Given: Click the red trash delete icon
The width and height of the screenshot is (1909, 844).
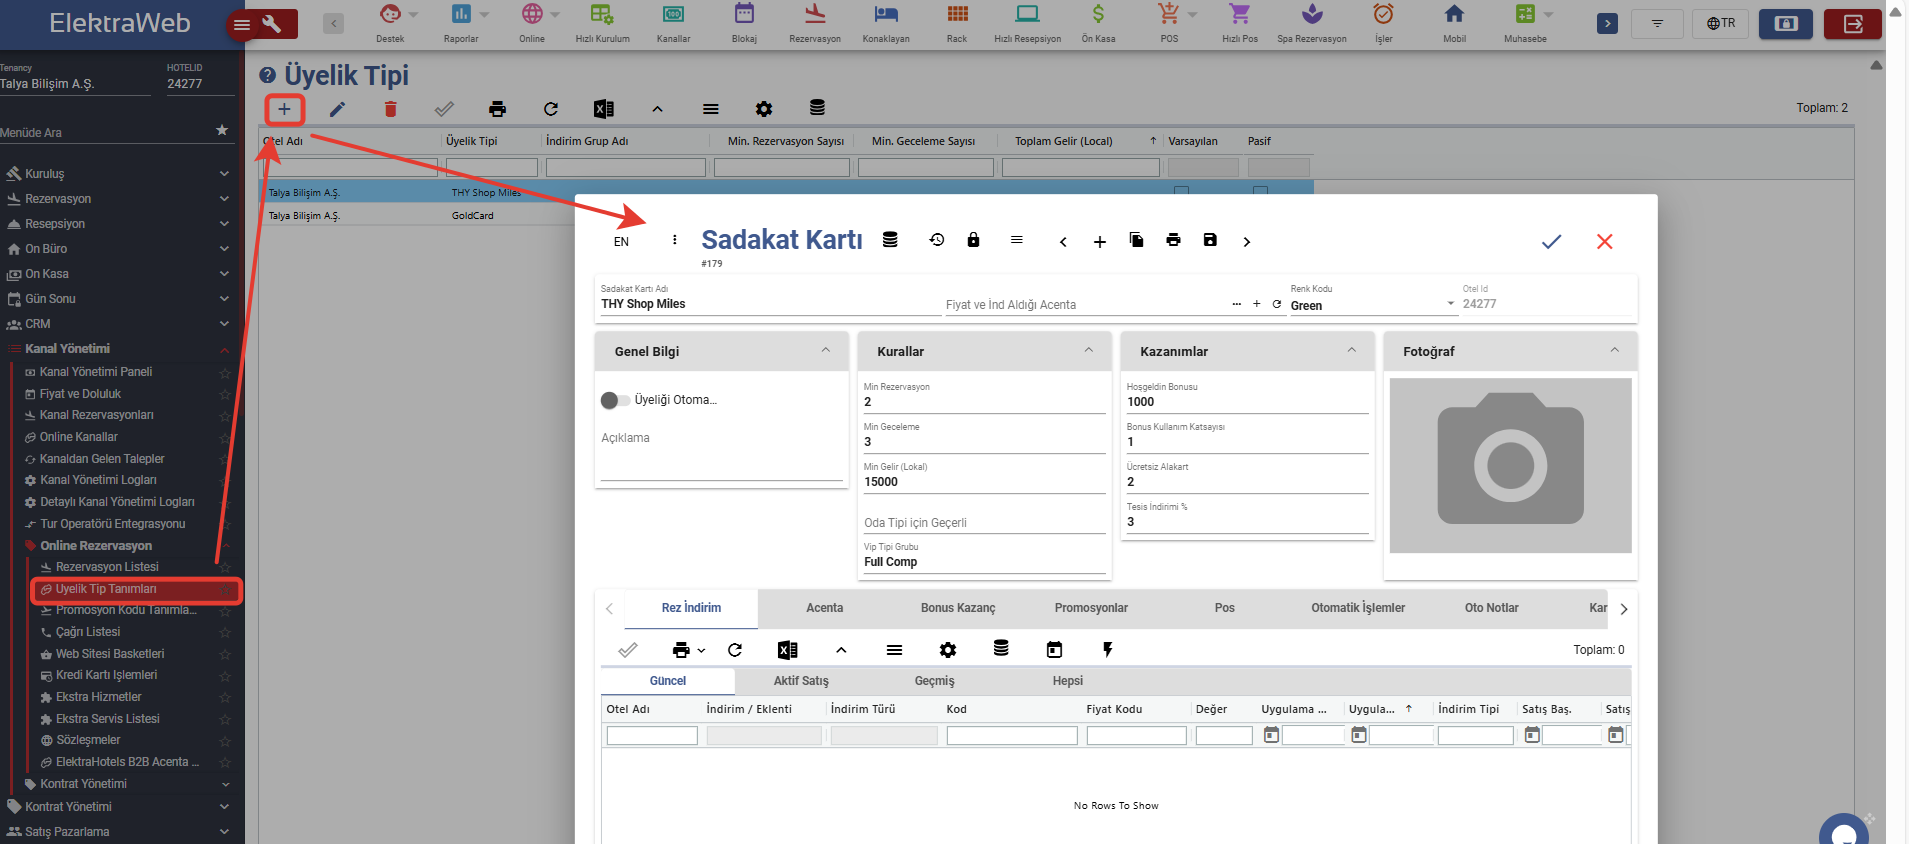Looking at the screenshot, I should (390, 109).
